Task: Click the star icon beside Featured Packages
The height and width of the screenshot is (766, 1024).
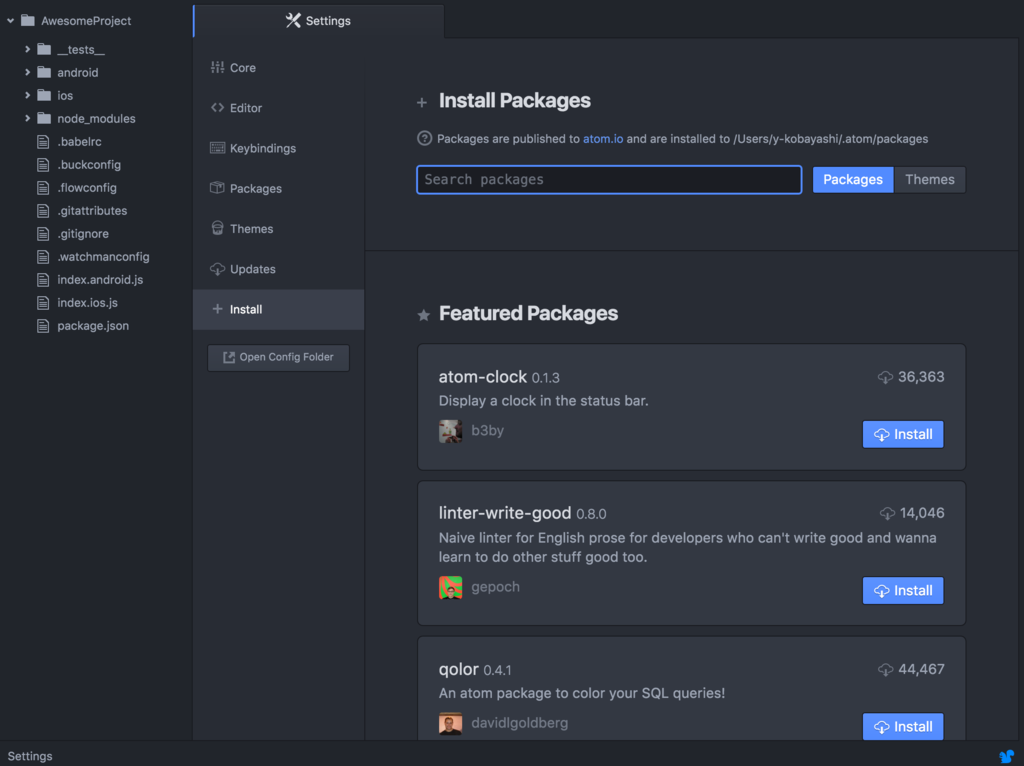Action: click(x=423, y=315)
